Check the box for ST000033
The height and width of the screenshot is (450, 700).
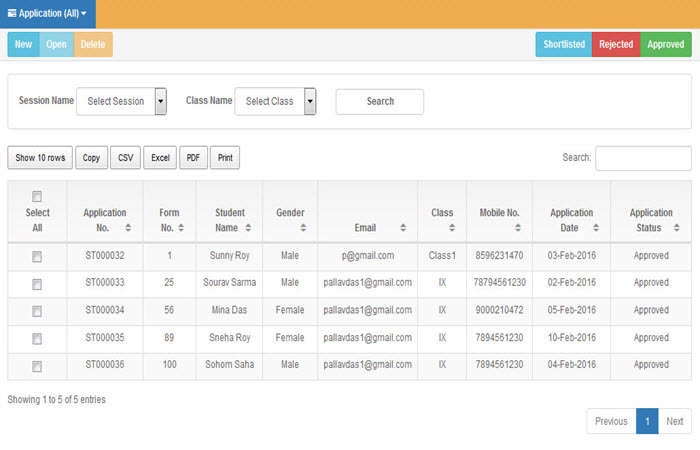[37, 284]
